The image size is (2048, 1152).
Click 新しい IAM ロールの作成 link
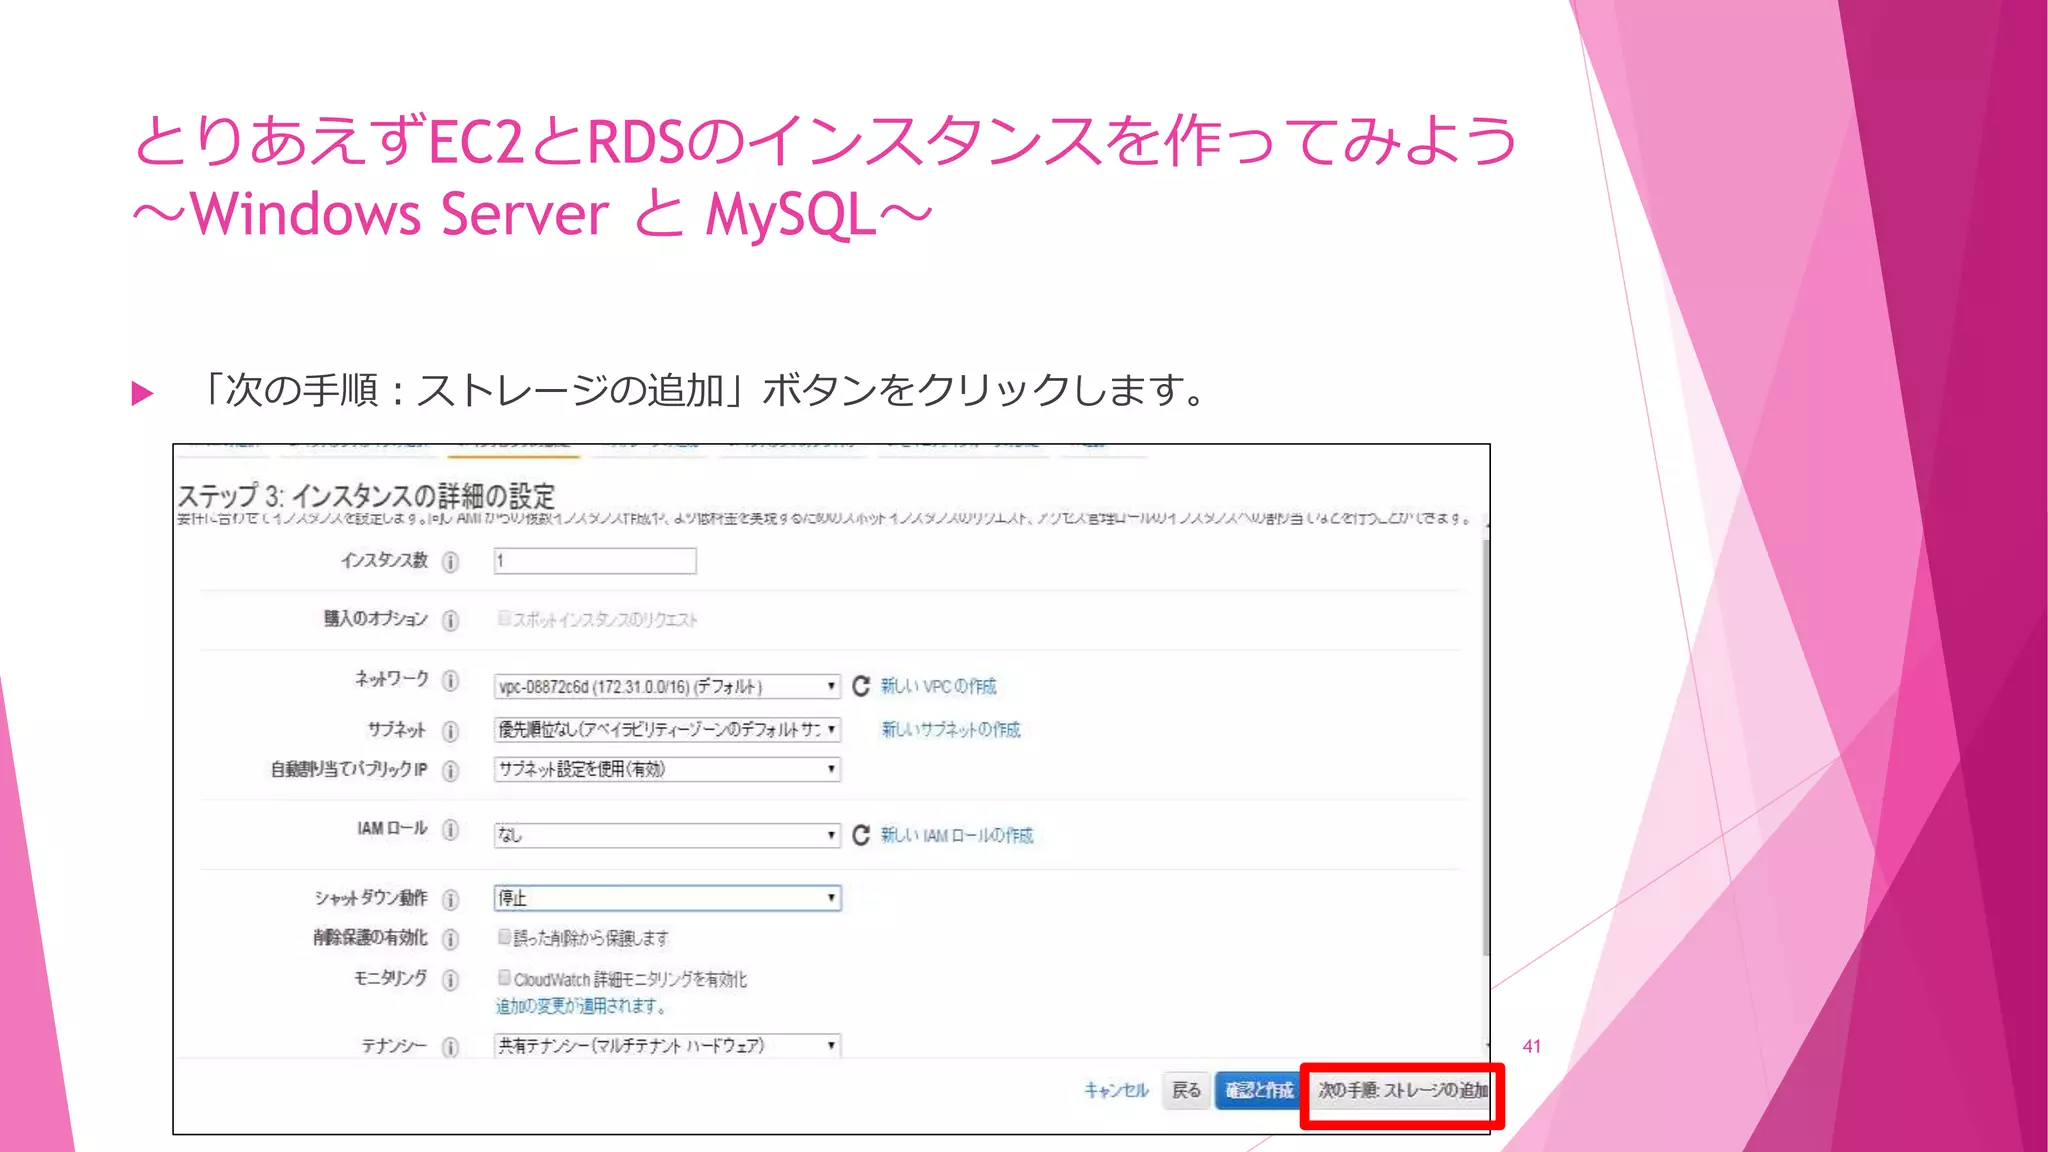956,835
